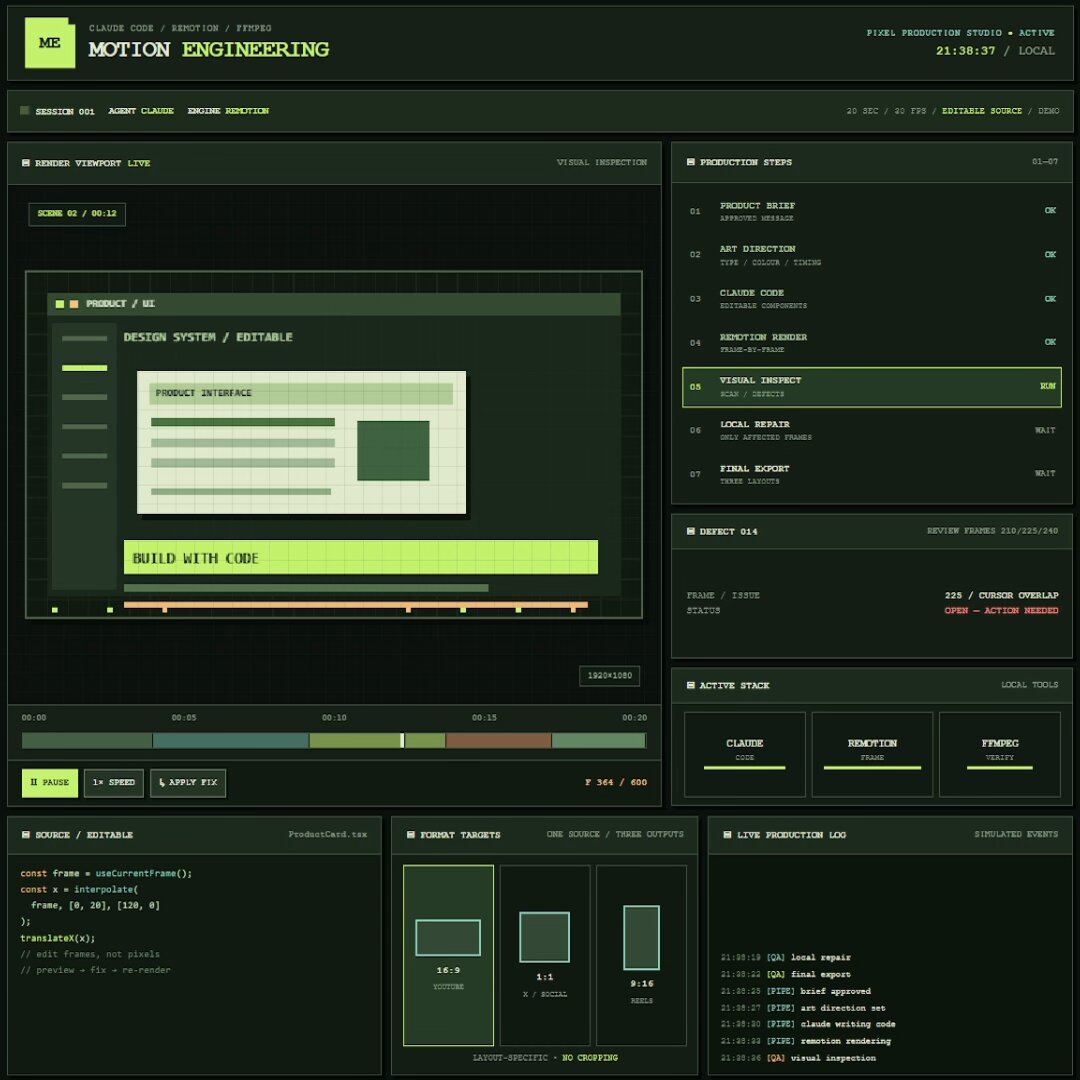Open the Remotion Render step

click(x=871, y=342)
